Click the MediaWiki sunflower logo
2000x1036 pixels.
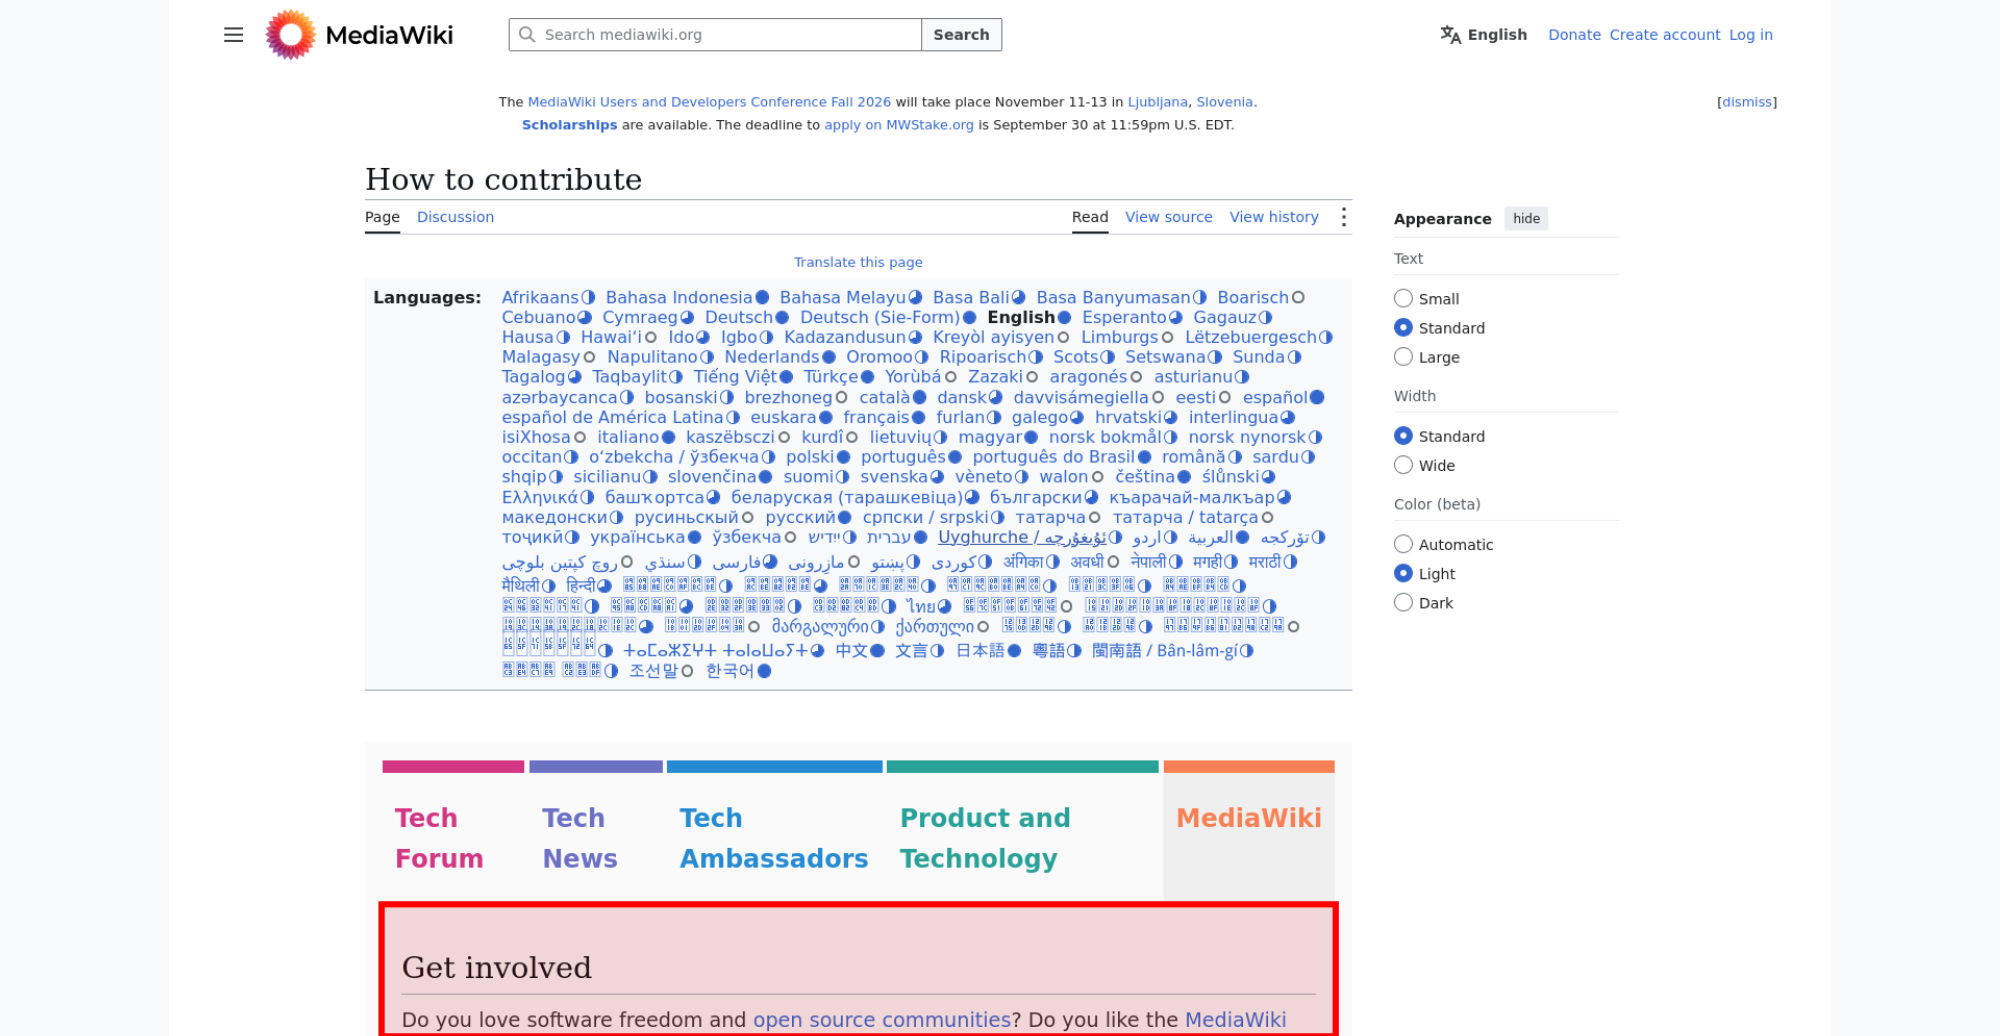(x=290, y=35)
